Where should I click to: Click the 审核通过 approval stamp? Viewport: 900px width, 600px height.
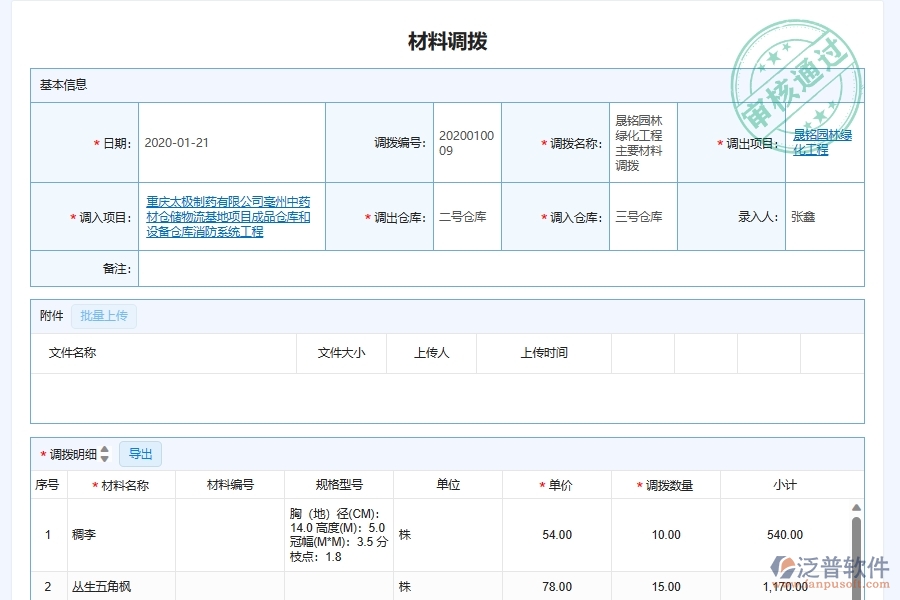[795, 73]
